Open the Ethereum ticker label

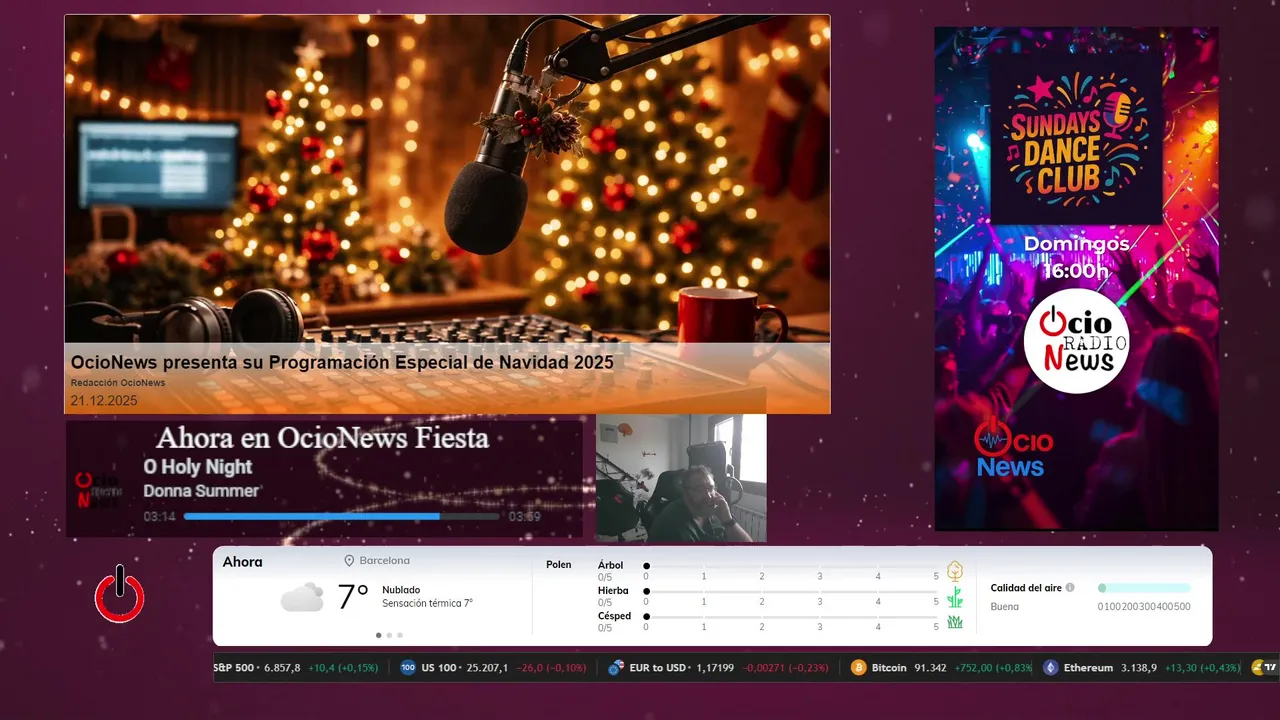coord(1088,668)
